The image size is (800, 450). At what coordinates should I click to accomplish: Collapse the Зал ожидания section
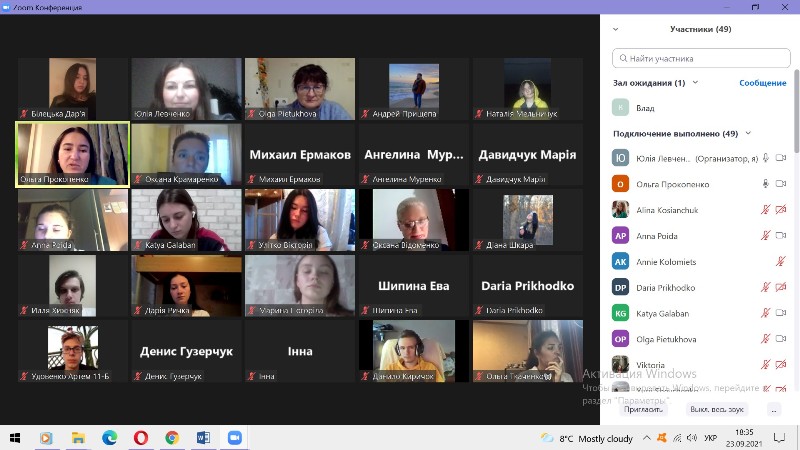(695, 82)
